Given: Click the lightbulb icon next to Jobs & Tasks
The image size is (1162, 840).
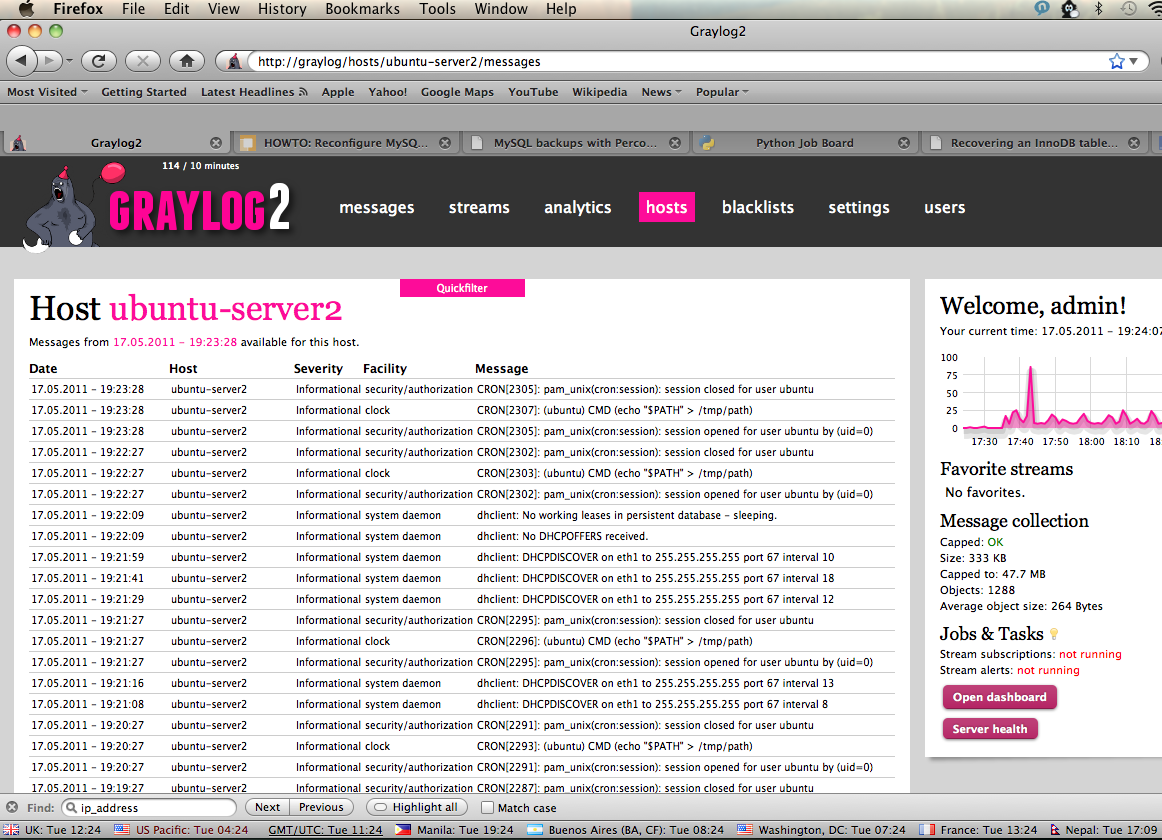Looking at the screenshot, I should [1054, 634].
